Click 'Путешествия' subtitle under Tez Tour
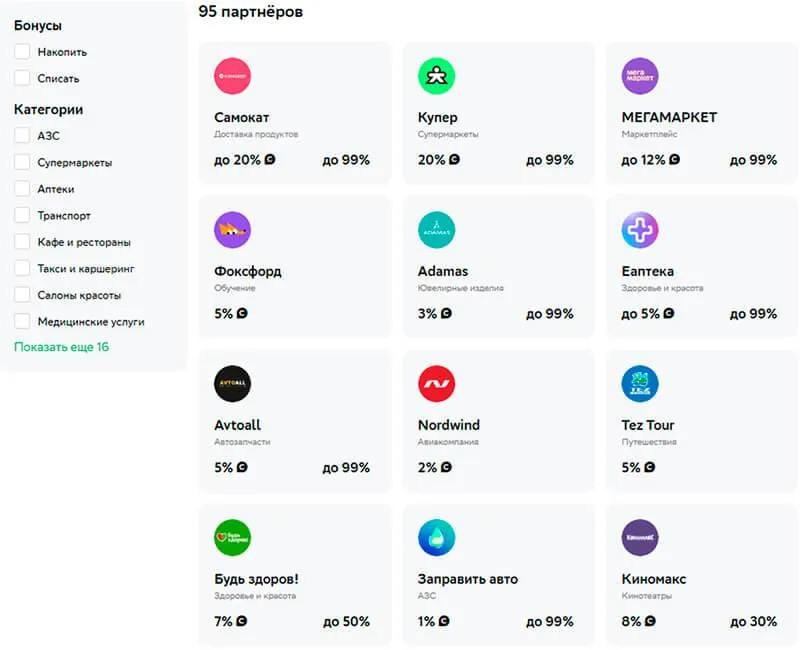The height and width of the screenshot is (650, 800). pyautogui.click(x=648, y=442)
